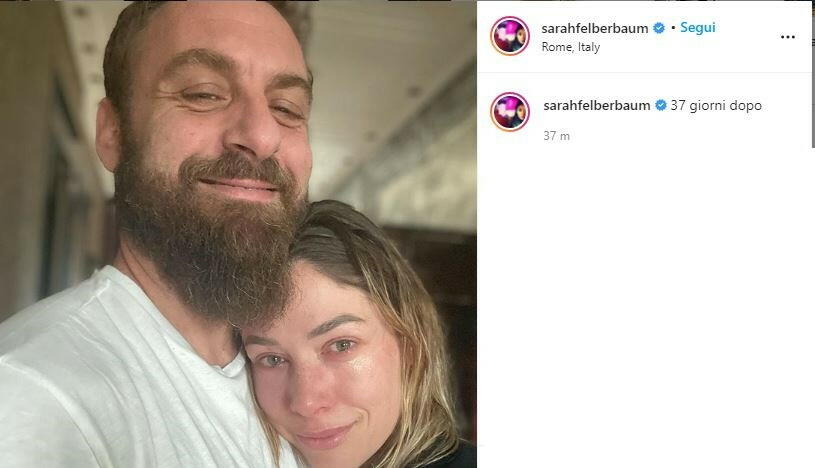Image resolution: width=815 pixels, height=468 pixels.
Task: Click the avatar next to the caption
Action: point(510,112)
